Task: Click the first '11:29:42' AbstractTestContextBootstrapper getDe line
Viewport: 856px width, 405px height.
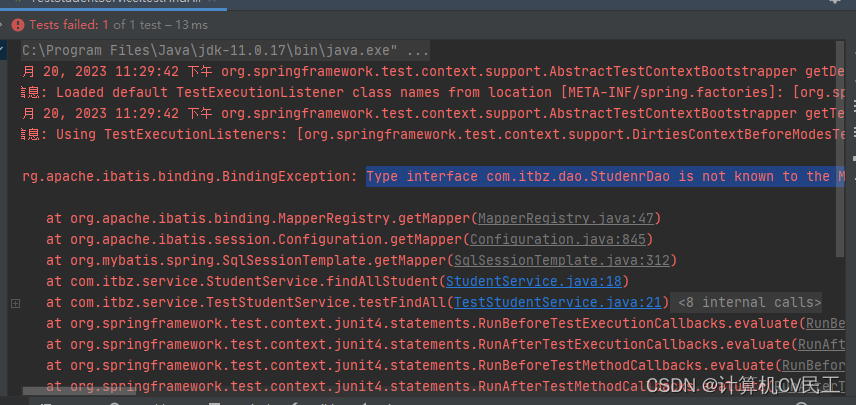Action: 433,71
